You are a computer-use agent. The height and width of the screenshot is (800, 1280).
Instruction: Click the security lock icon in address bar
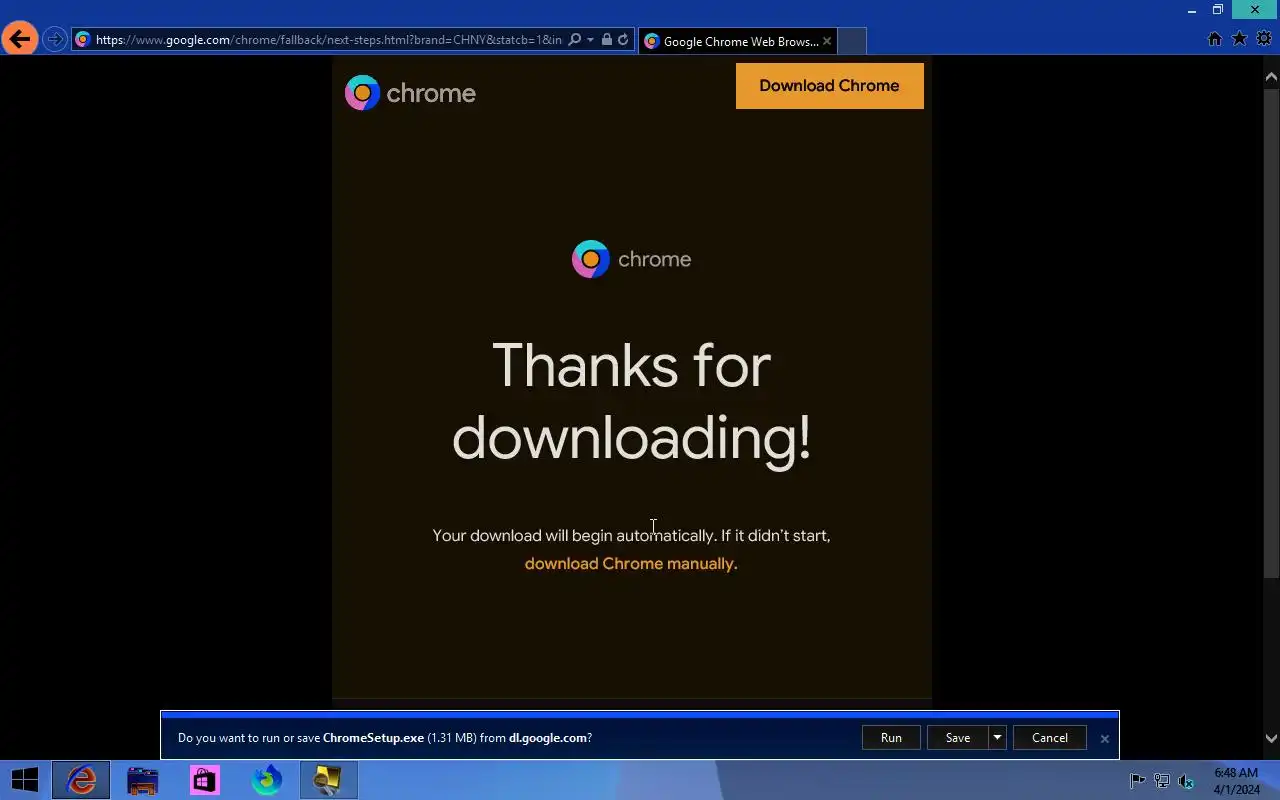click(606, 40)
